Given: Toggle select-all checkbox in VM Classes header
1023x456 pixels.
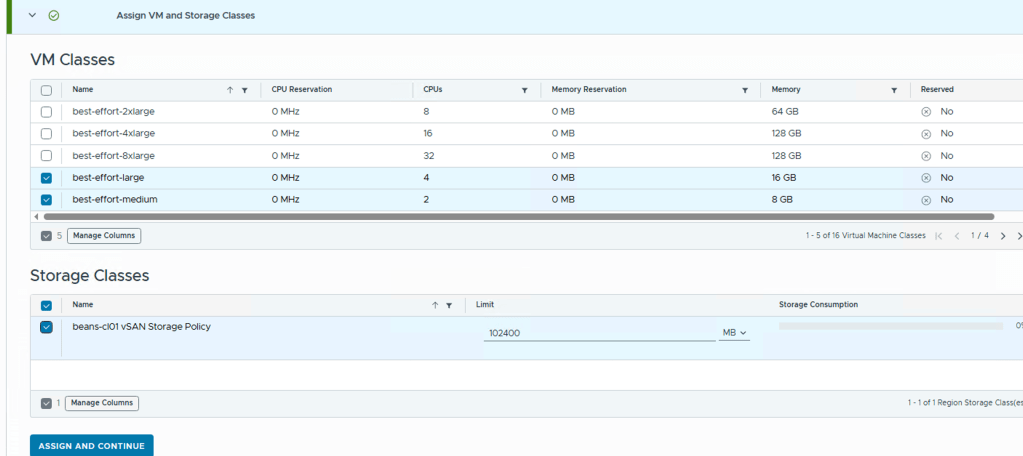Looking at the screenshot, I should 46,90.
